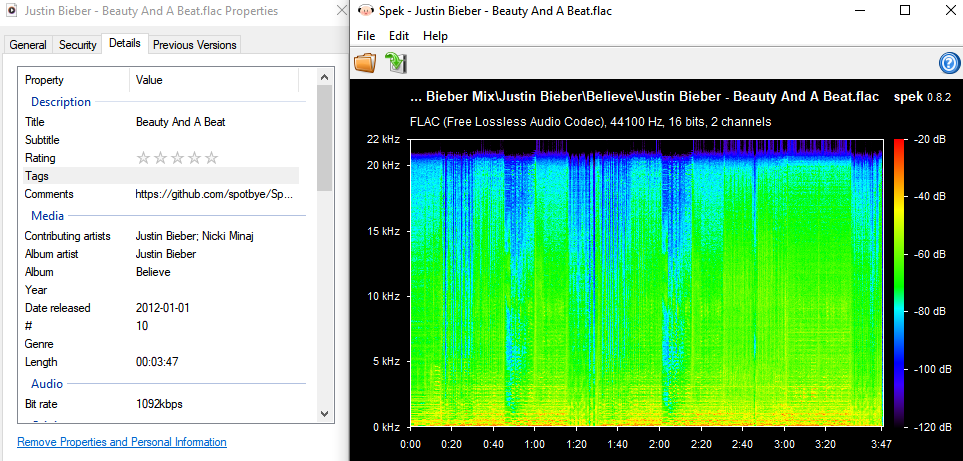
Task: Click the Title value 'Beauty And A Beat'
Action: [181, 122]
